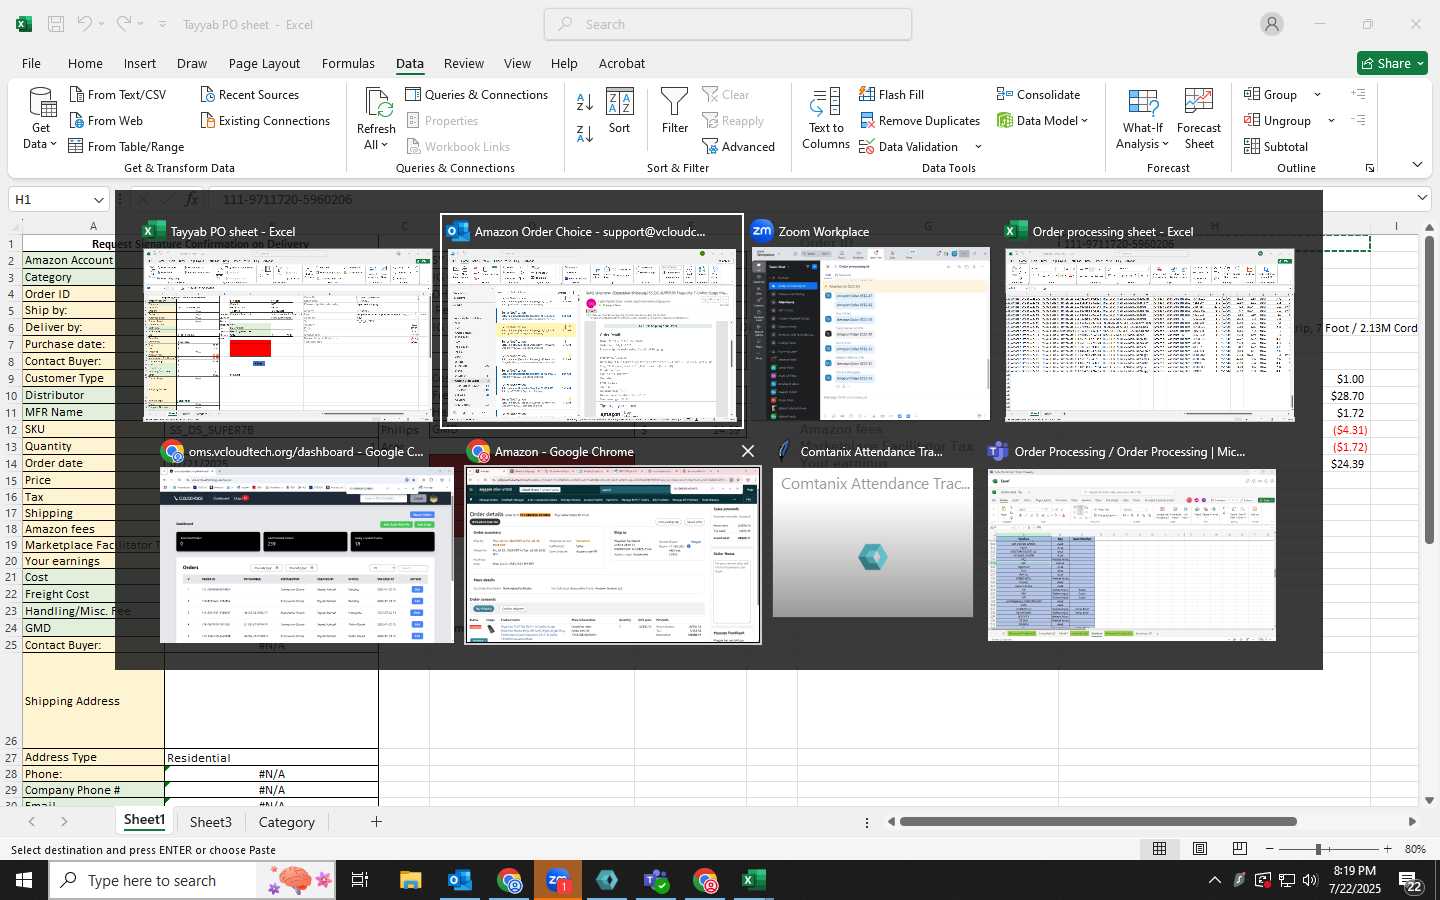
Task: Sort Z to A descending
Action: click(585, 133)
